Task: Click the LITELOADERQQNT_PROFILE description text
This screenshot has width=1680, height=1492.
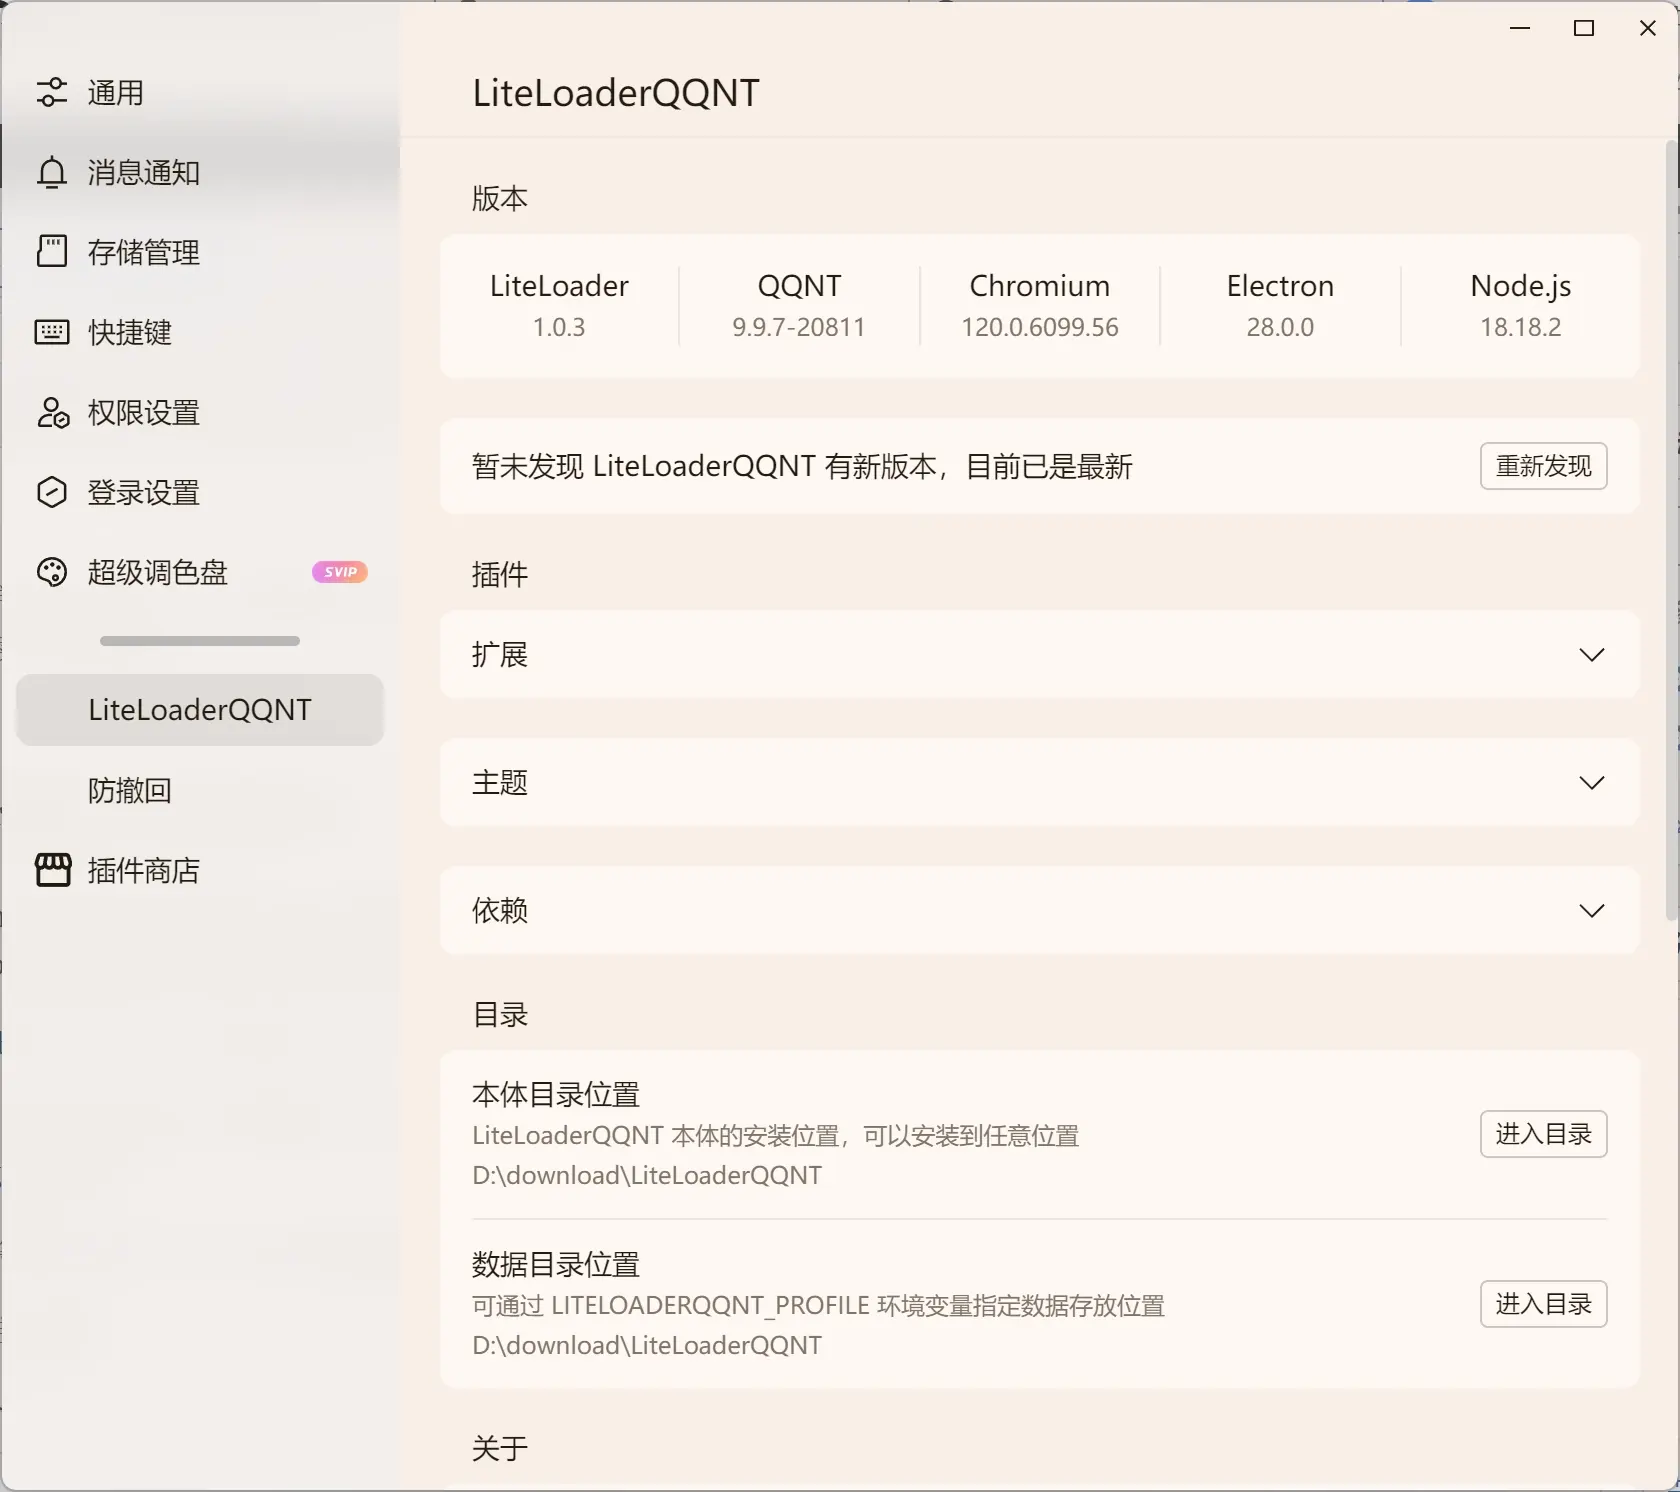Action: 818,1305
